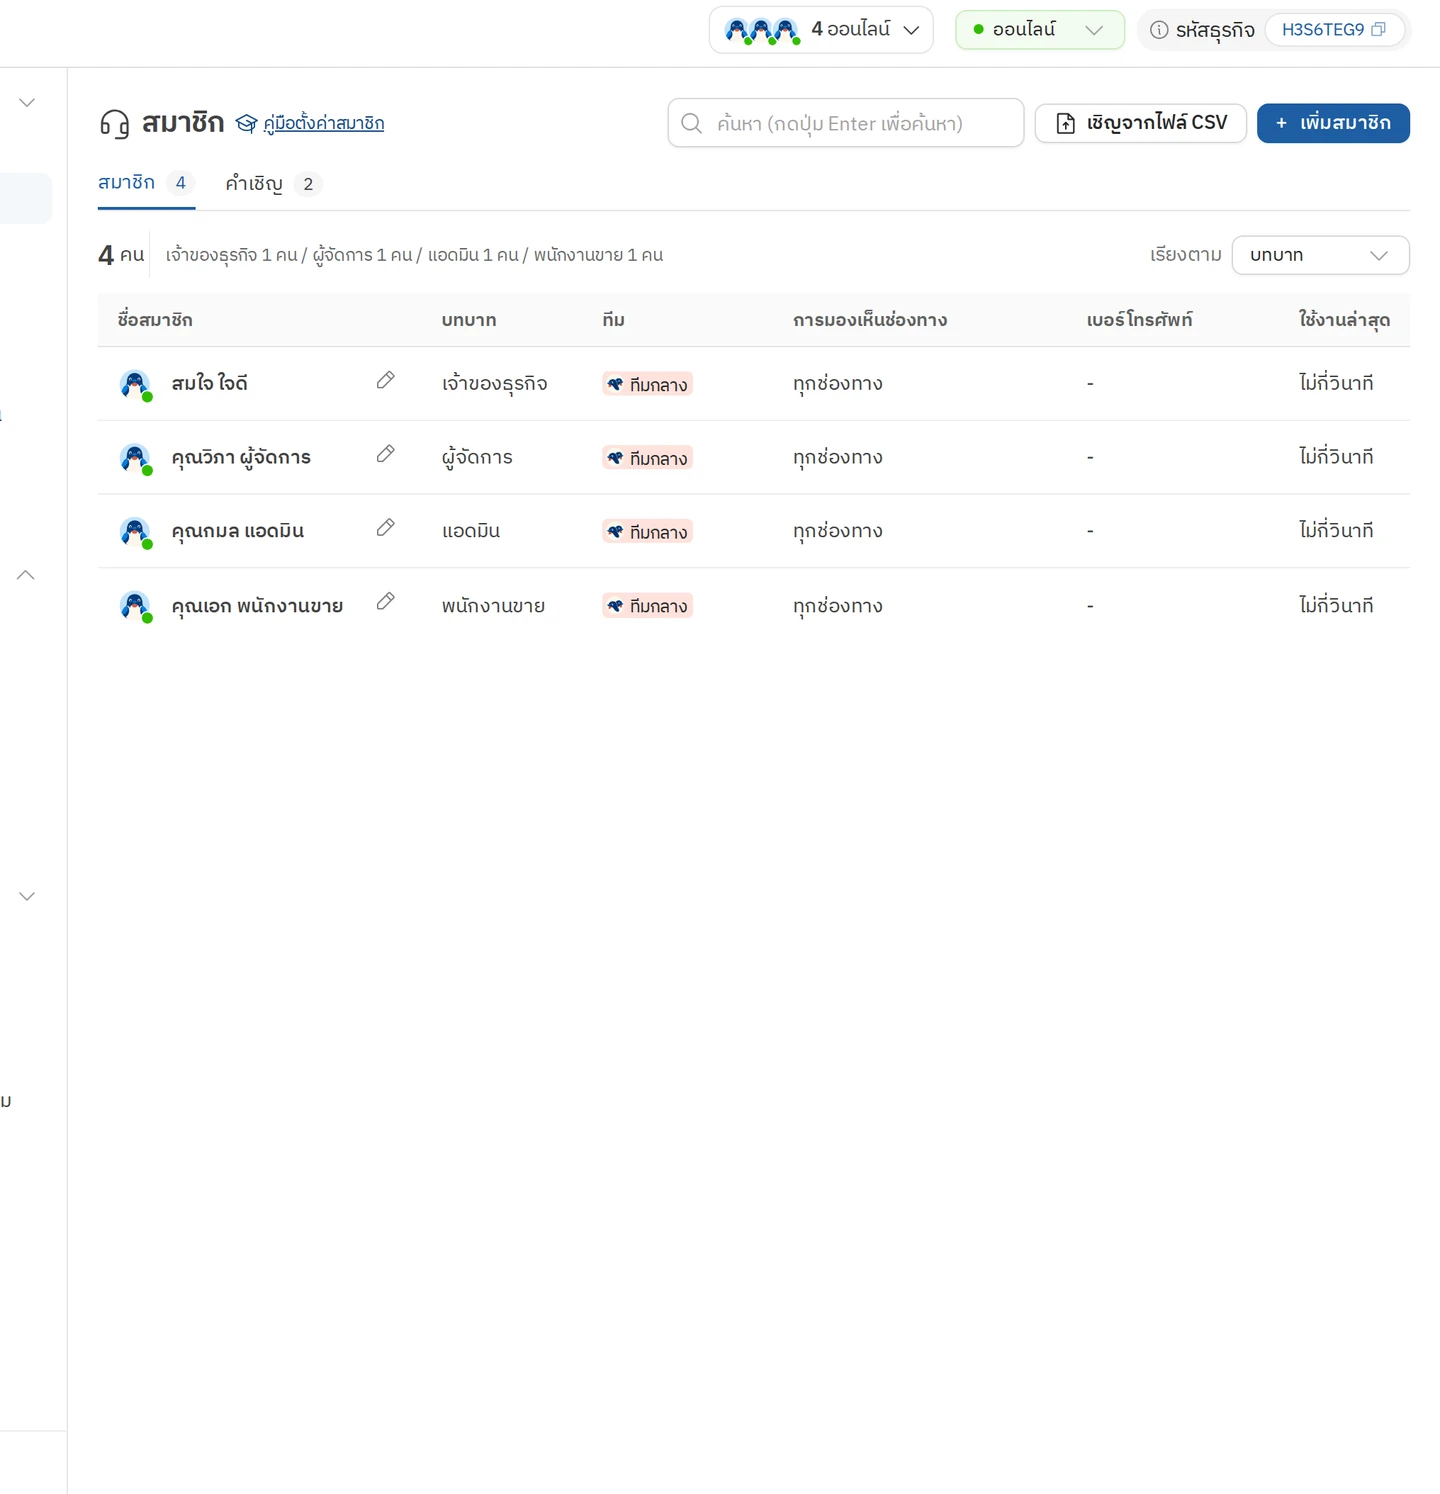Click เพิ่มสมาชิก button
Viewport: 1440px width, 1494px height.
pos(1333,123)
